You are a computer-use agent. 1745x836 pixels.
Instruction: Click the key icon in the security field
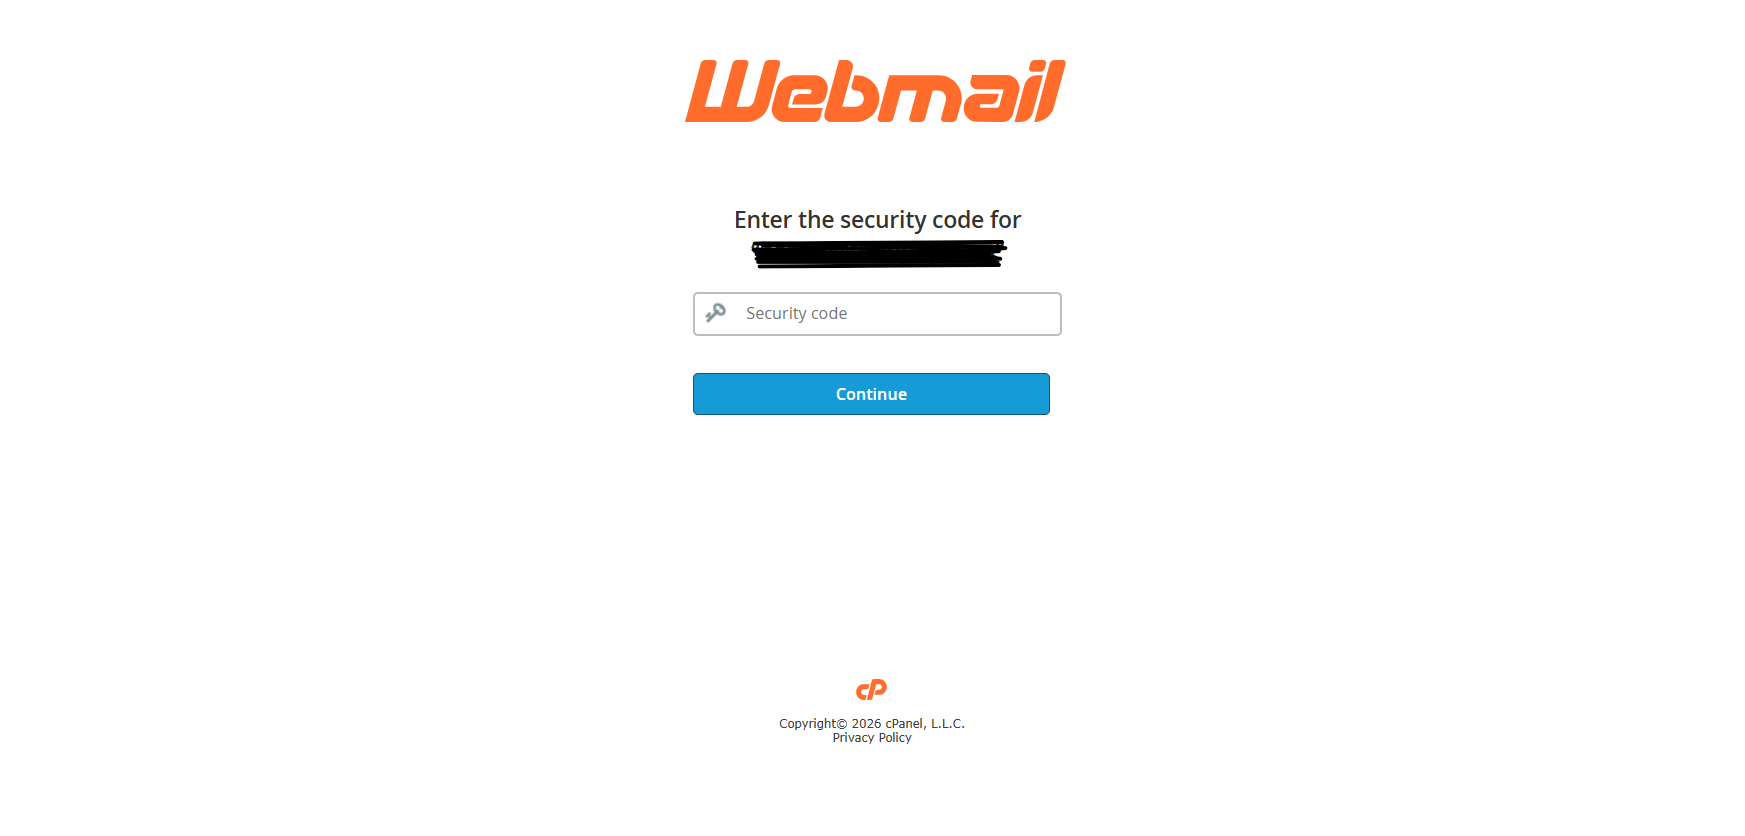715,313
